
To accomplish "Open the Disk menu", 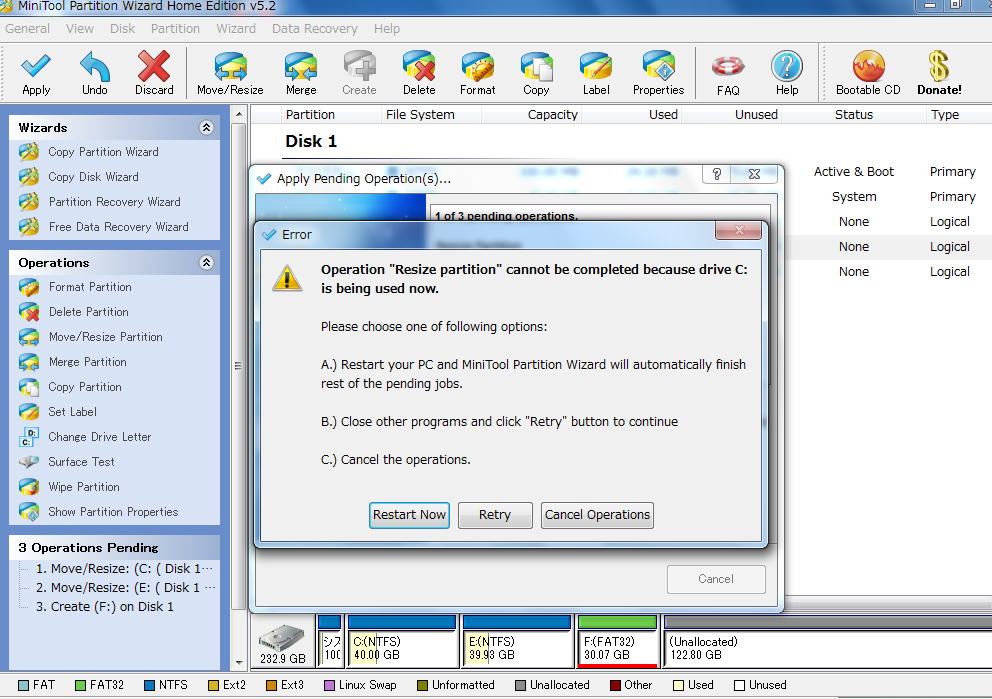I will [x=122, y=28].
